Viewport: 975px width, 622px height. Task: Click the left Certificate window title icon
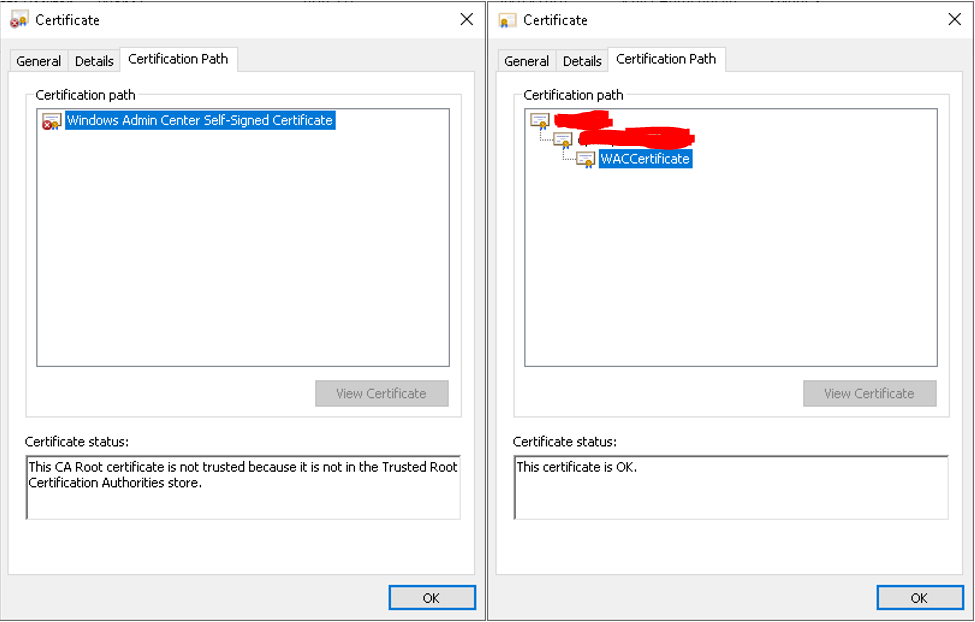[19, 20]
